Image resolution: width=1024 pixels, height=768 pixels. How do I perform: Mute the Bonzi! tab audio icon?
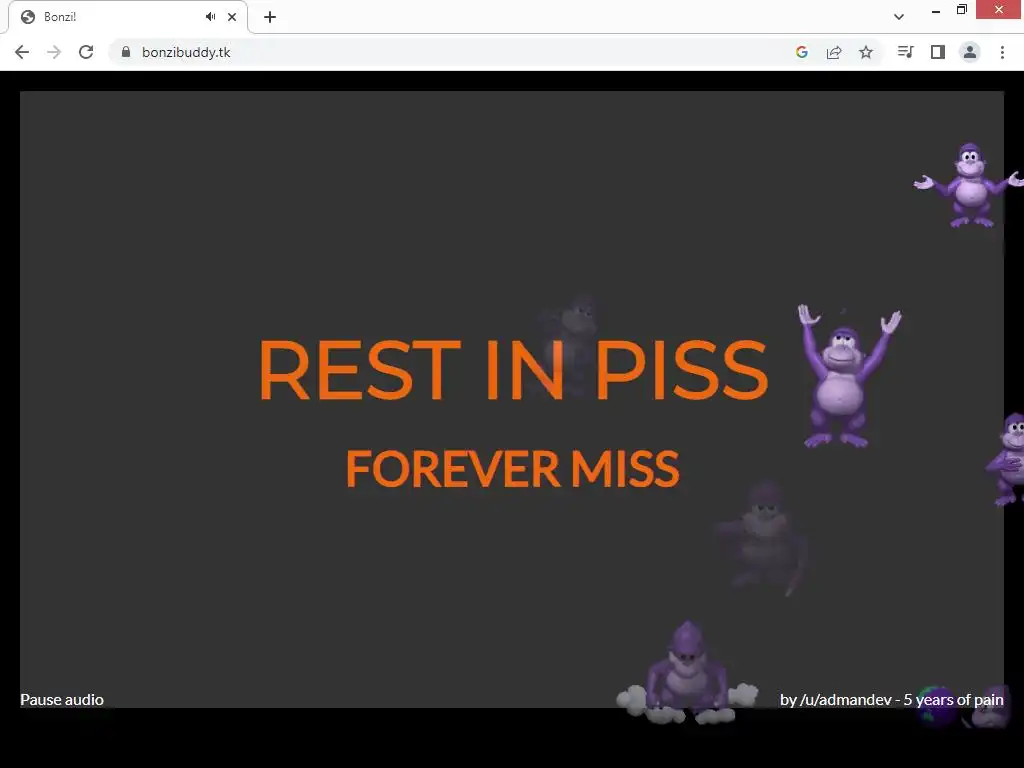click(x=210, y=17)
